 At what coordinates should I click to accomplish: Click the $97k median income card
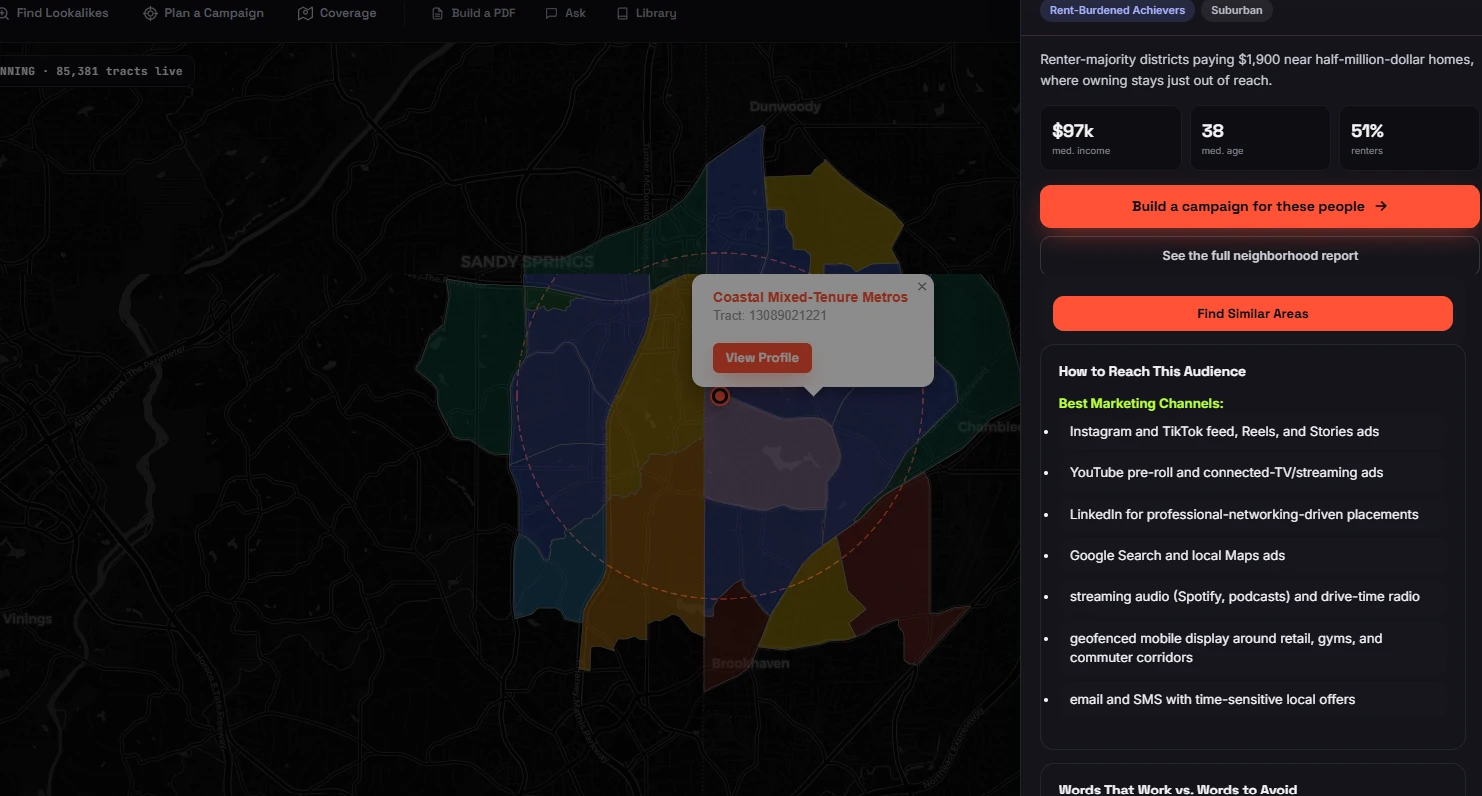[x=1110, y=138]
